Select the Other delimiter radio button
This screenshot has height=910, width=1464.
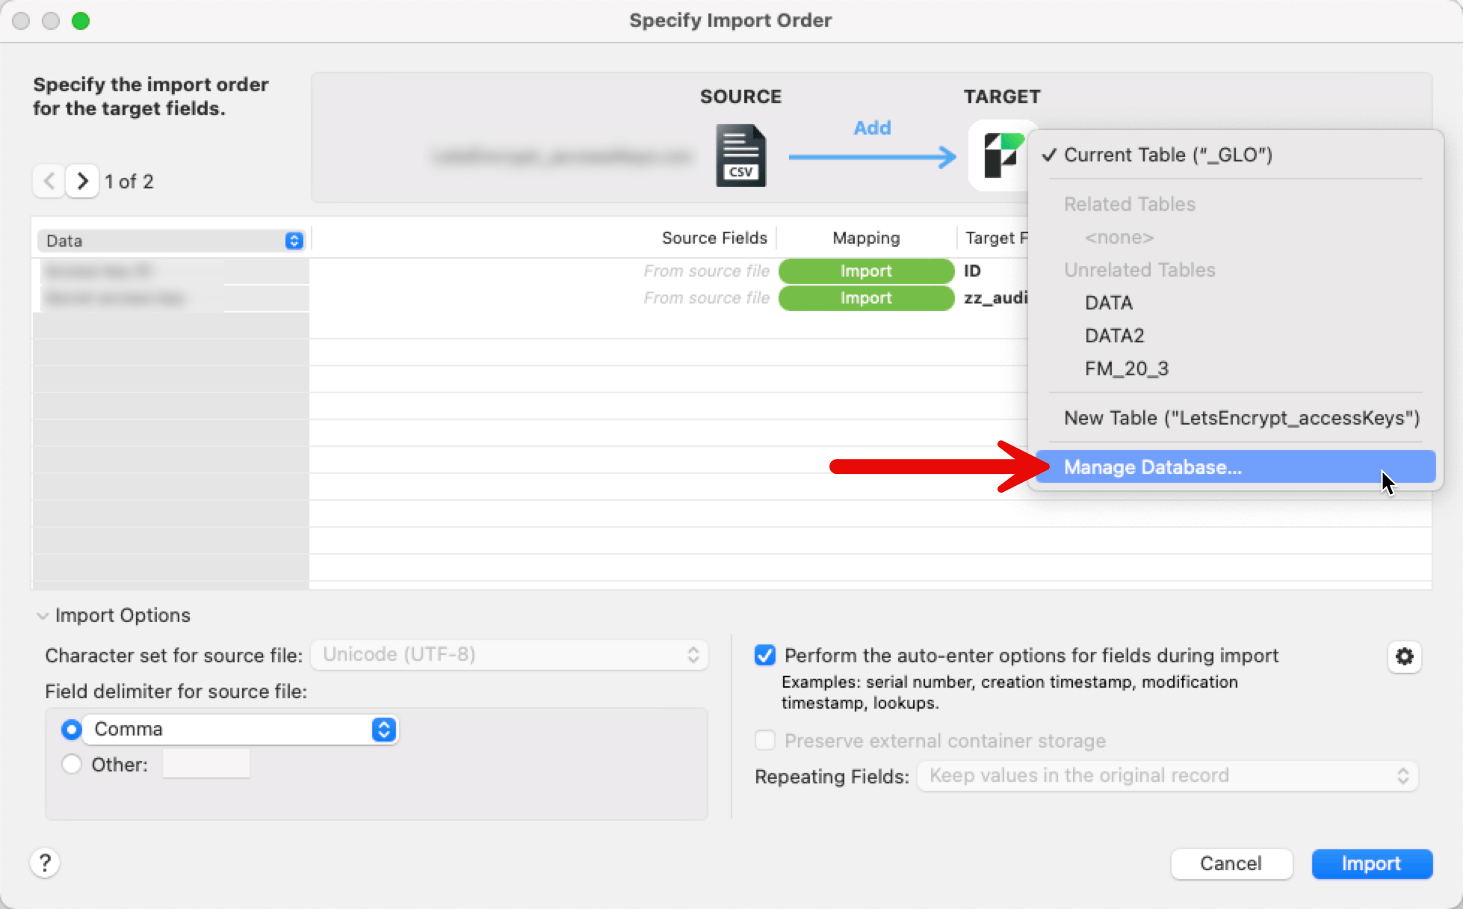(71, 765)
